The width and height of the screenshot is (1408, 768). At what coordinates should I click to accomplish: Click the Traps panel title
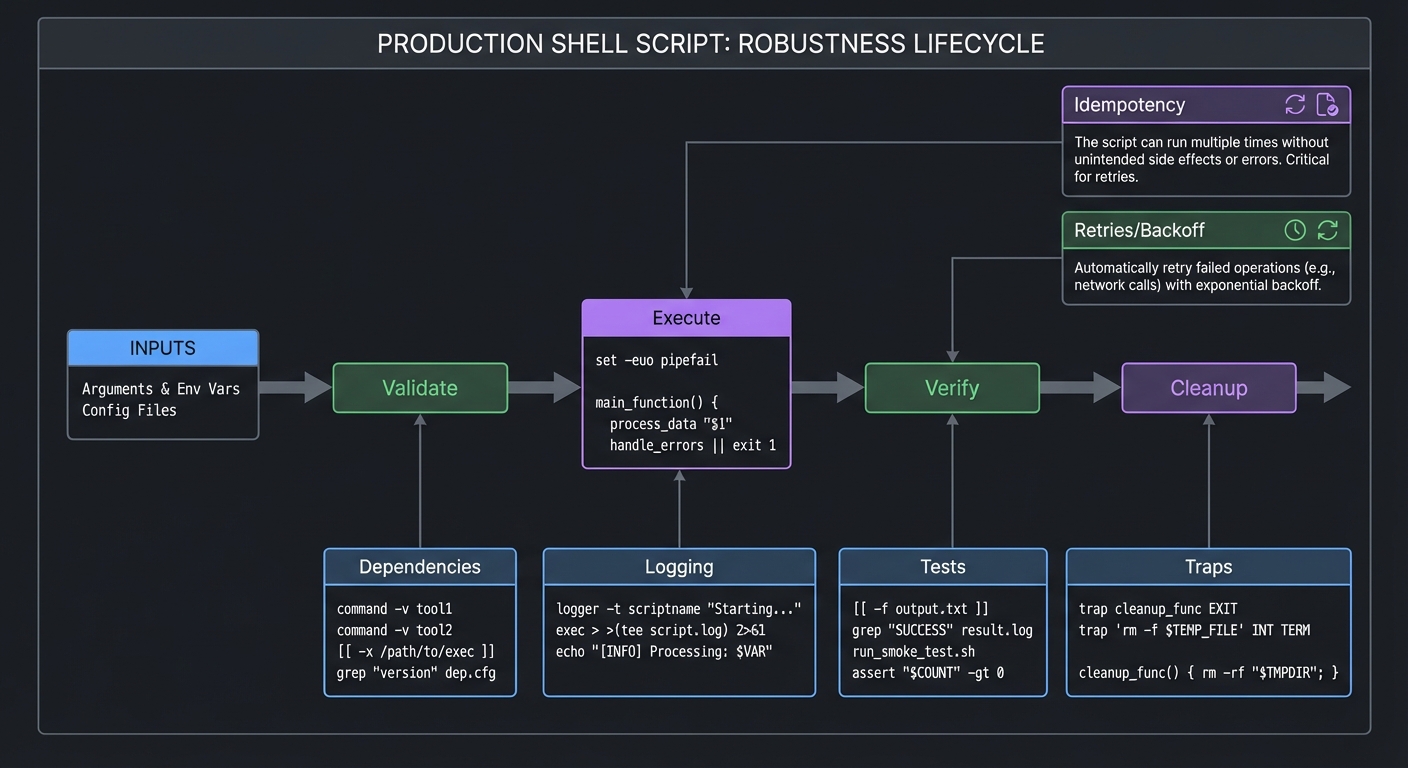point(1208,566)
